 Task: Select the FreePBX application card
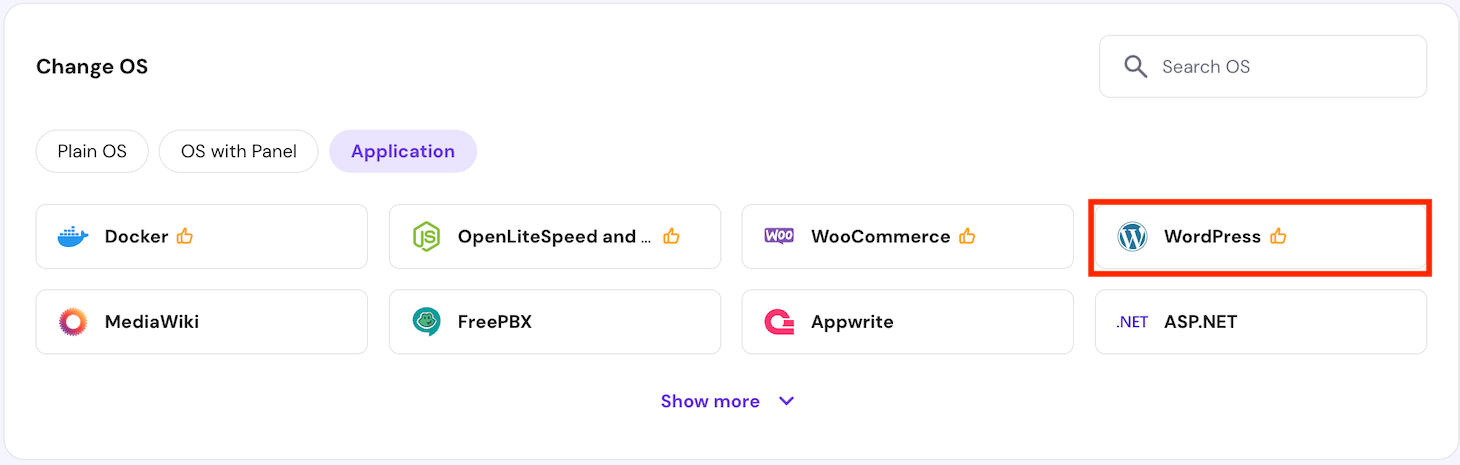click(554, 322)
